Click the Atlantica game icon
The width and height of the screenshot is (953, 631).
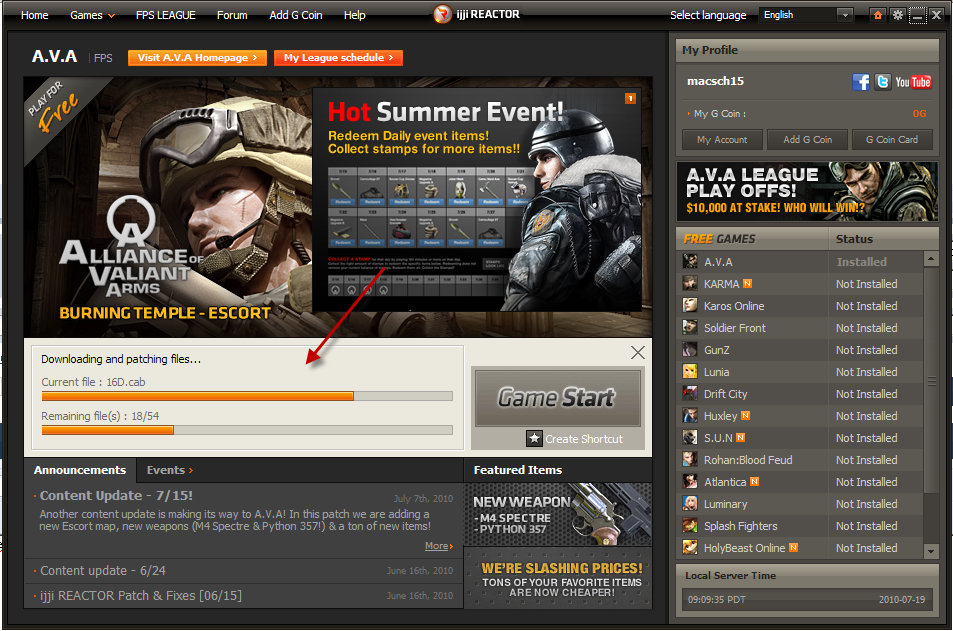[690, 482]
